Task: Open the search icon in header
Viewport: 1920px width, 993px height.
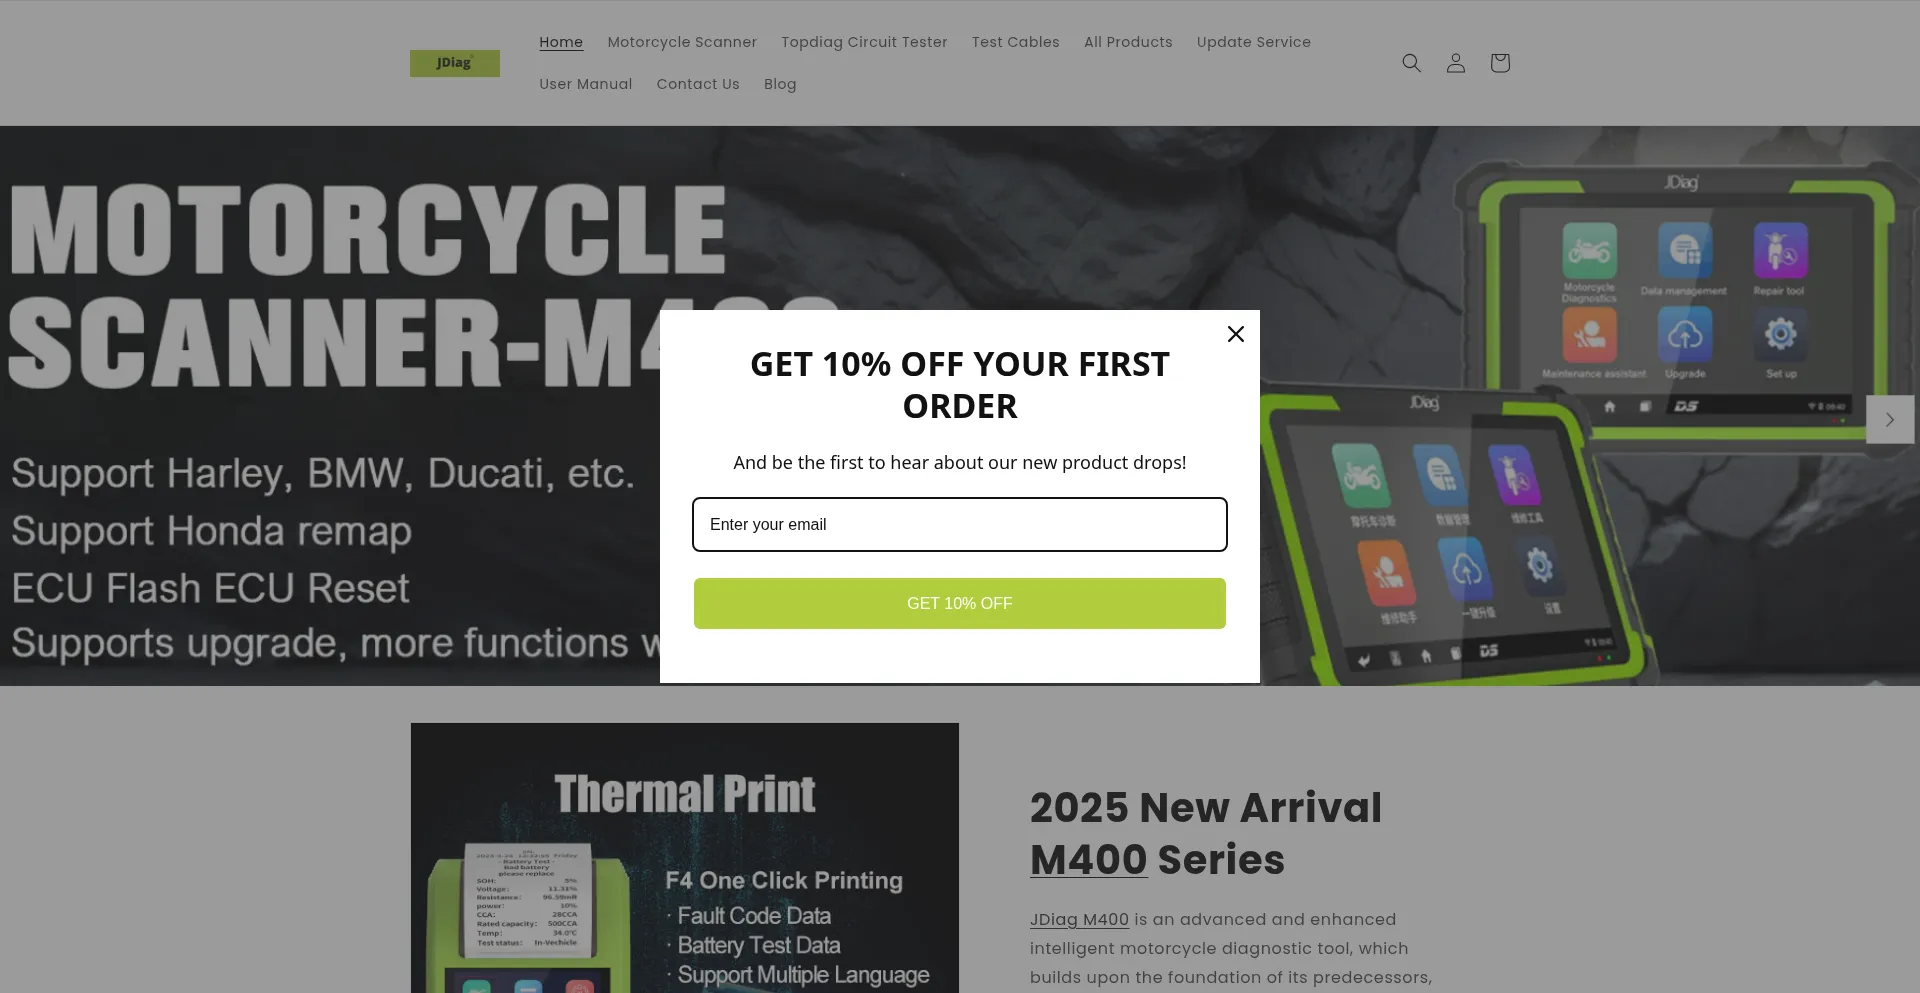Action: pyautogui.click(x=1411, y=63)
